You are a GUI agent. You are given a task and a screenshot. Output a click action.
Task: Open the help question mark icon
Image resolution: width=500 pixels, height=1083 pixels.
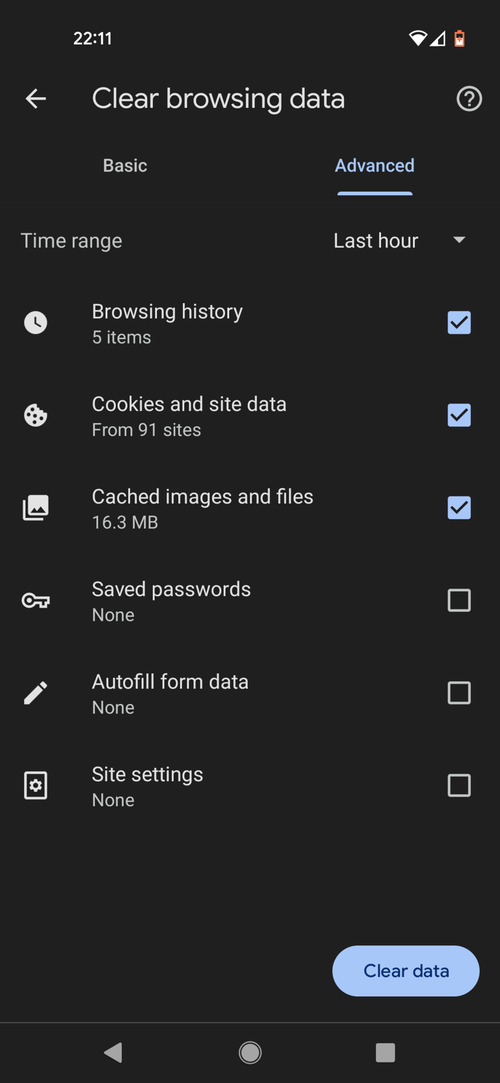[x=469, y=99]
